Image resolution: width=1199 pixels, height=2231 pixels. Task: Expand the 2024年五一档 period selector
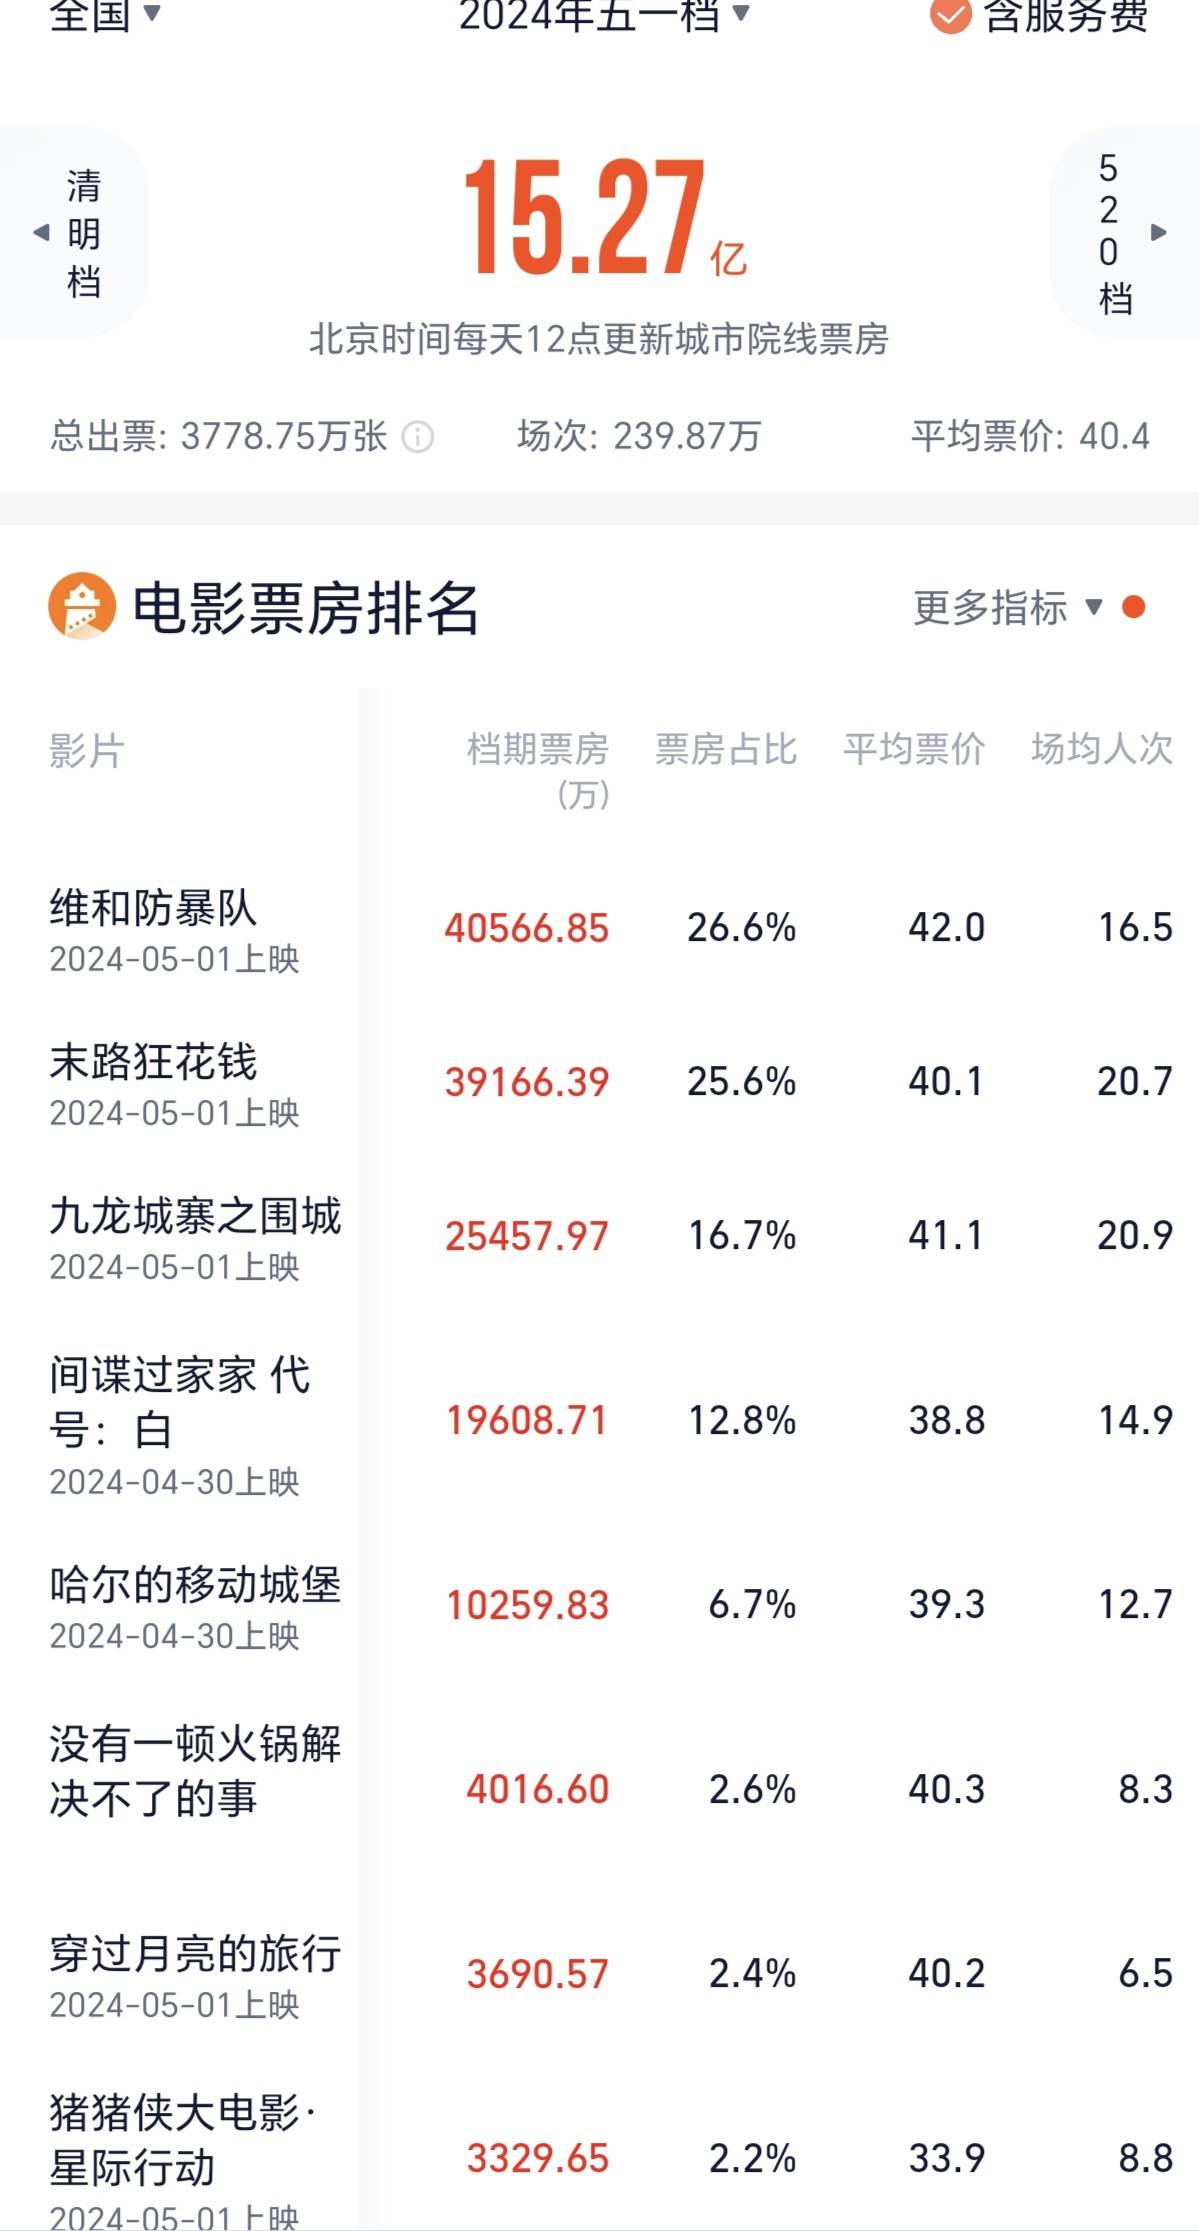(603, 14)
